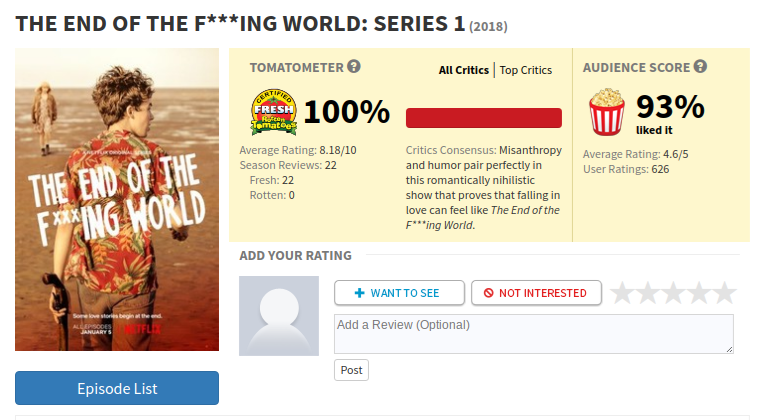Switch to the Top Critics tab
The height and width of the screenshot is (420, 776).
coord(526,70)
